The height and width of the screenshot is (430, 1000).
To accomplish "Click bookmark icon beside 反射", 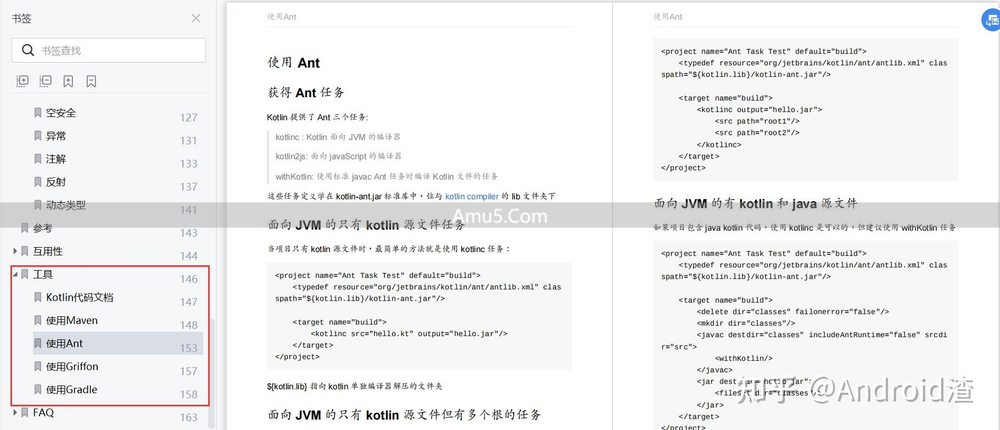I will [x=38, y=182].
